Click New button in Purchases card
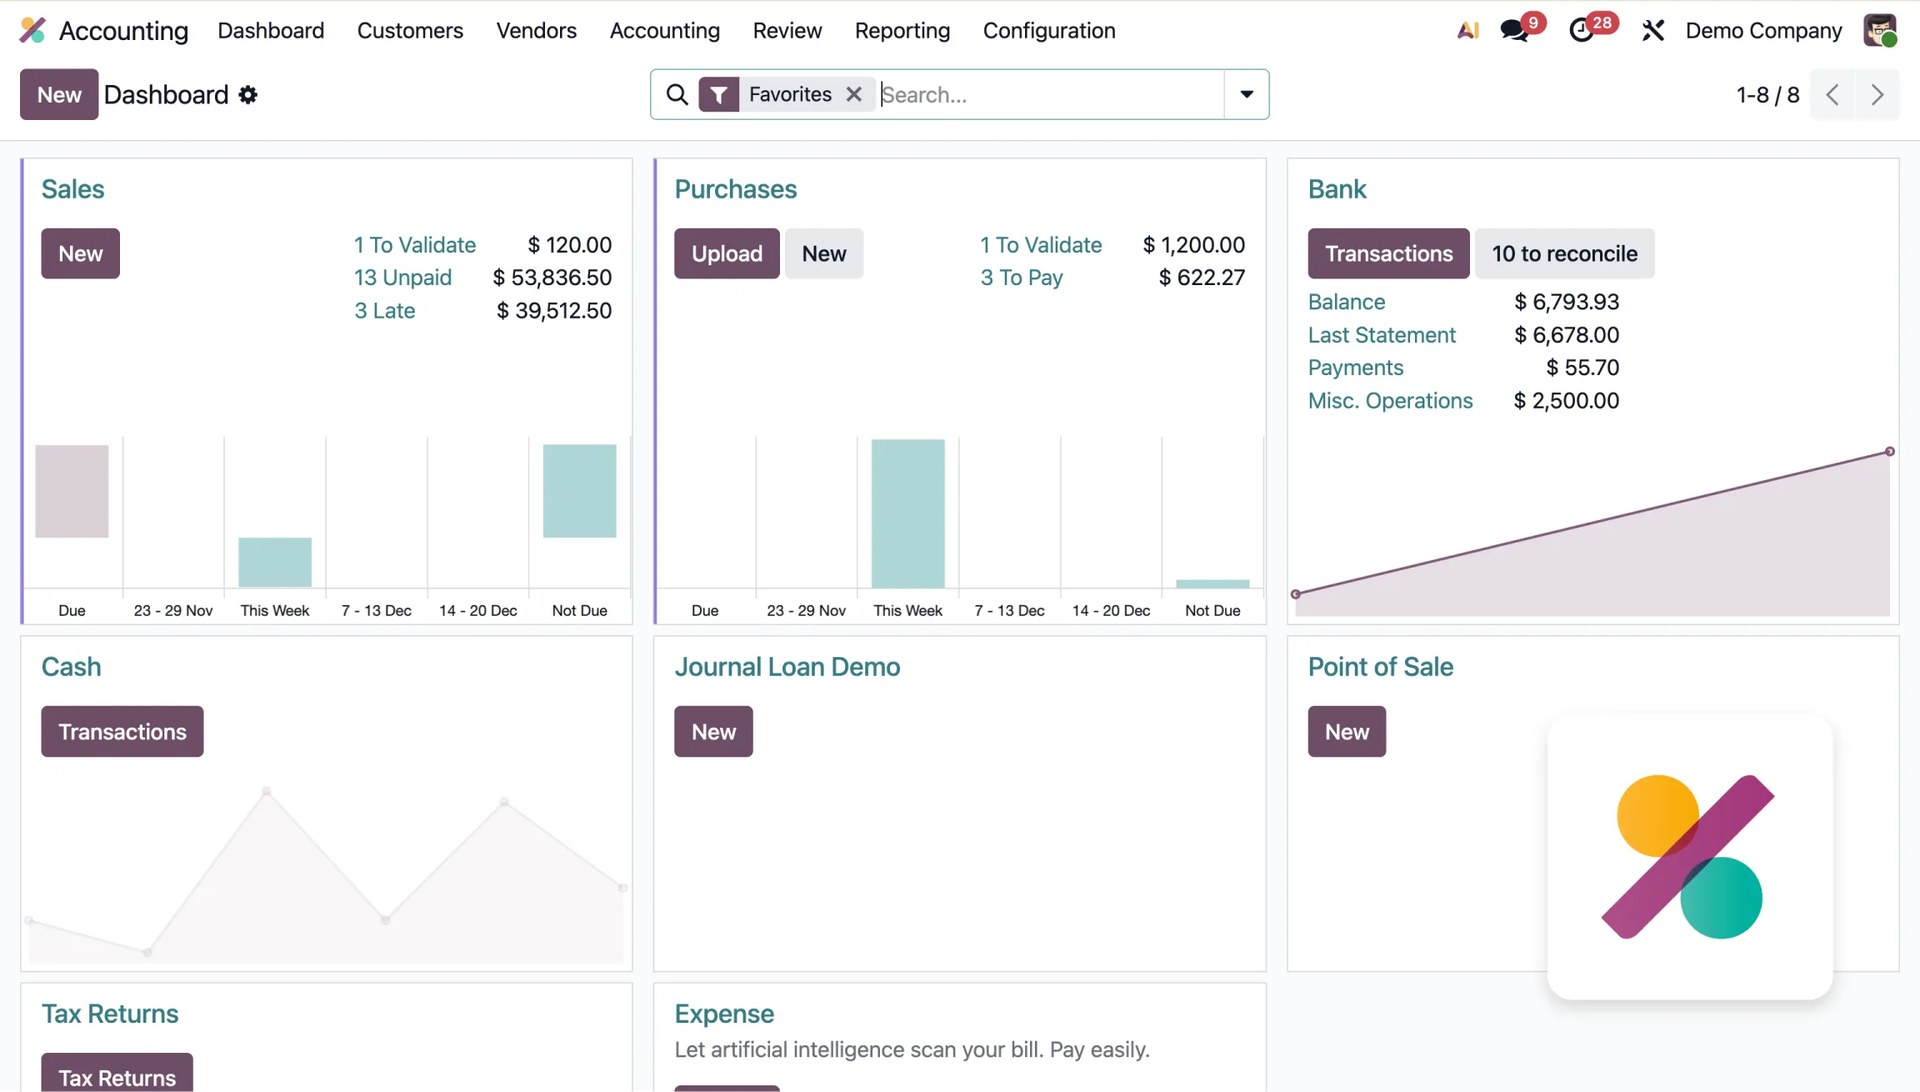Screen dimensions: 1920x1092 (x=824, y=254)
